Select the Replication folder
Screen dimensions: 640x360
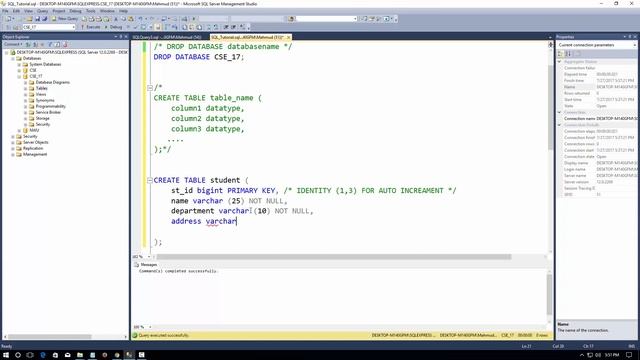(33, 148)
